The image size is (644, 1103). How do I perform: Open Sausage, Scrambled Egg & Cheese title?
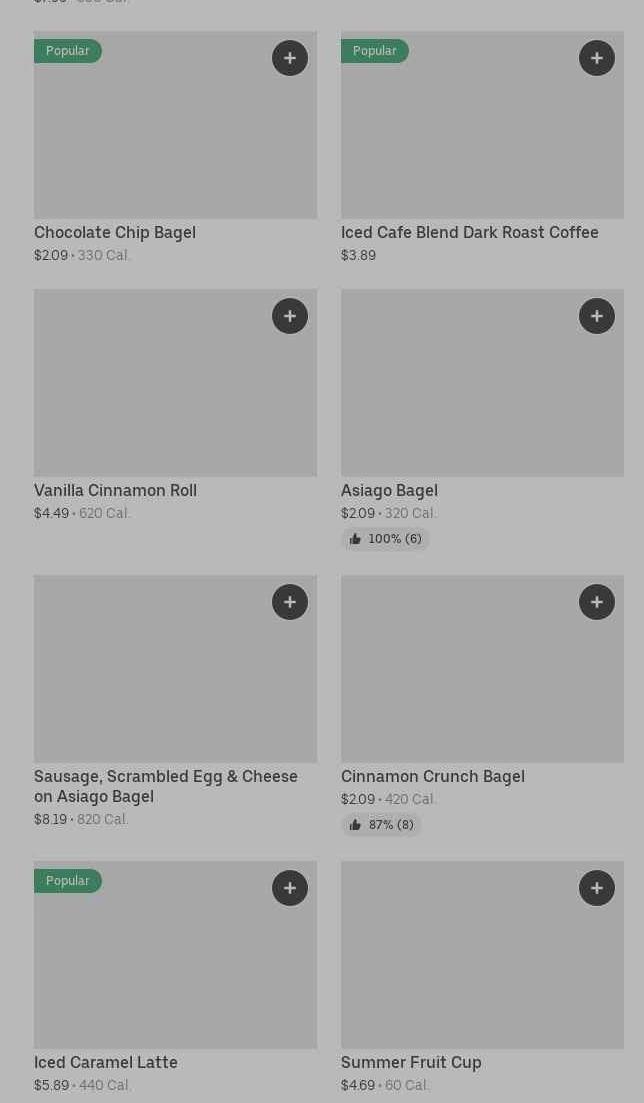pyautogui.click(x=166, y=786)
